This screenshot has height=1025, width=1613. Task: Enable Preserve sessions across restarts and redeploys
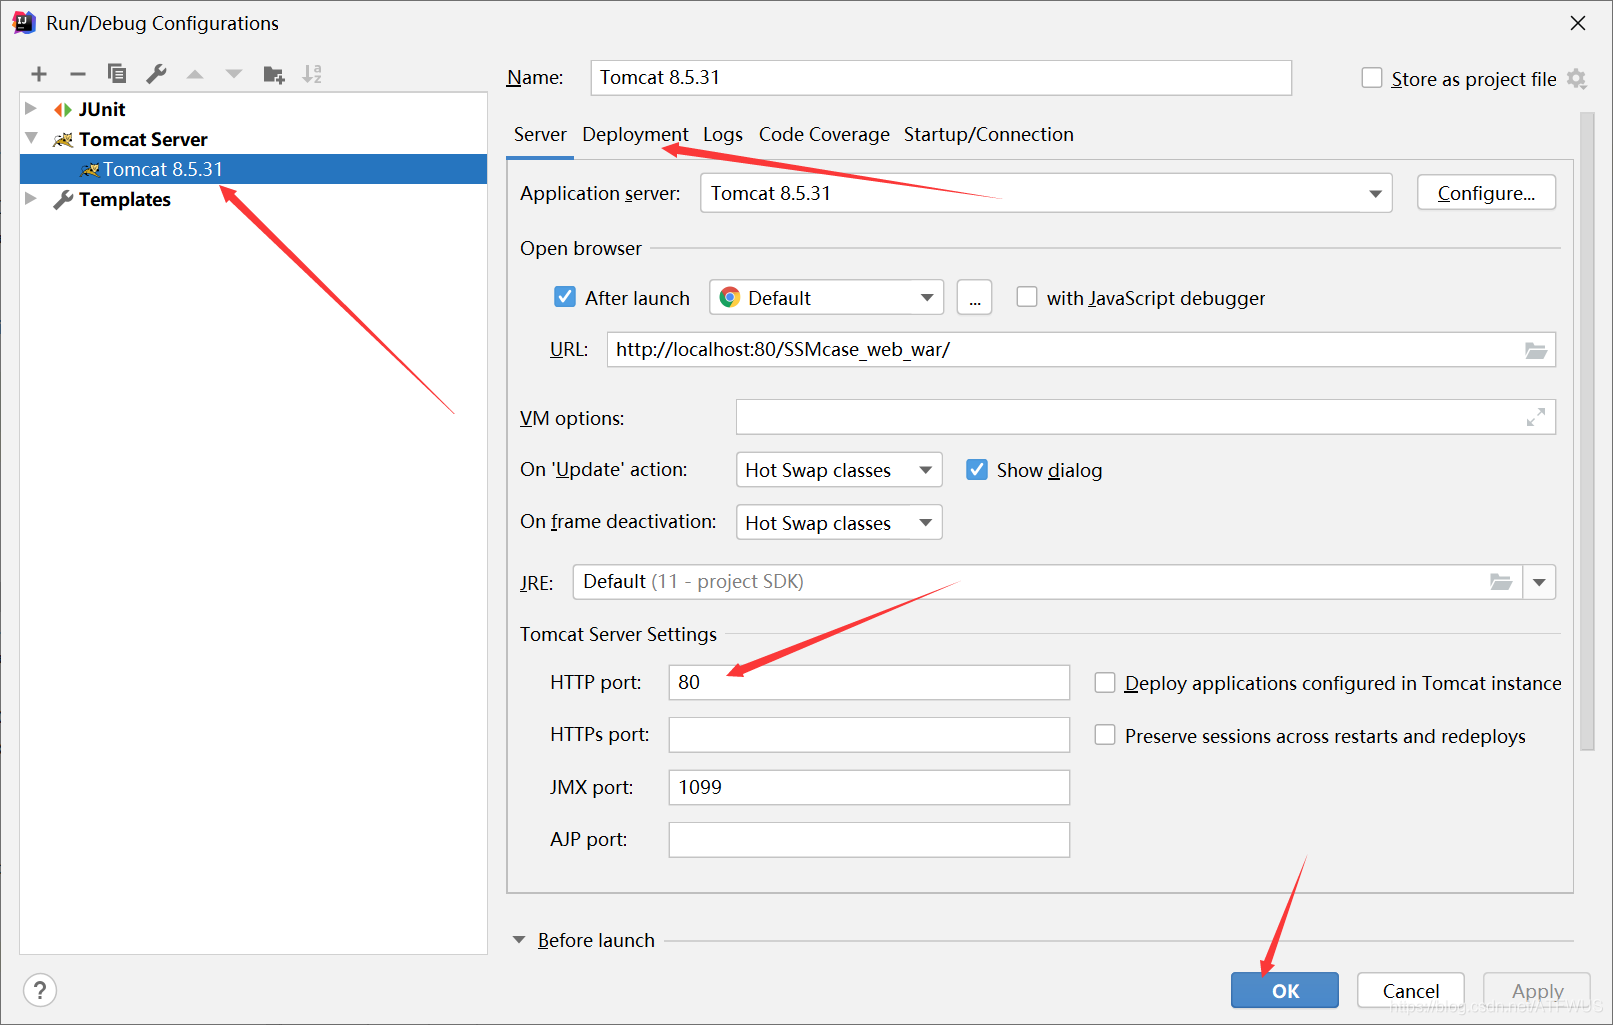tap(1105, 735)
